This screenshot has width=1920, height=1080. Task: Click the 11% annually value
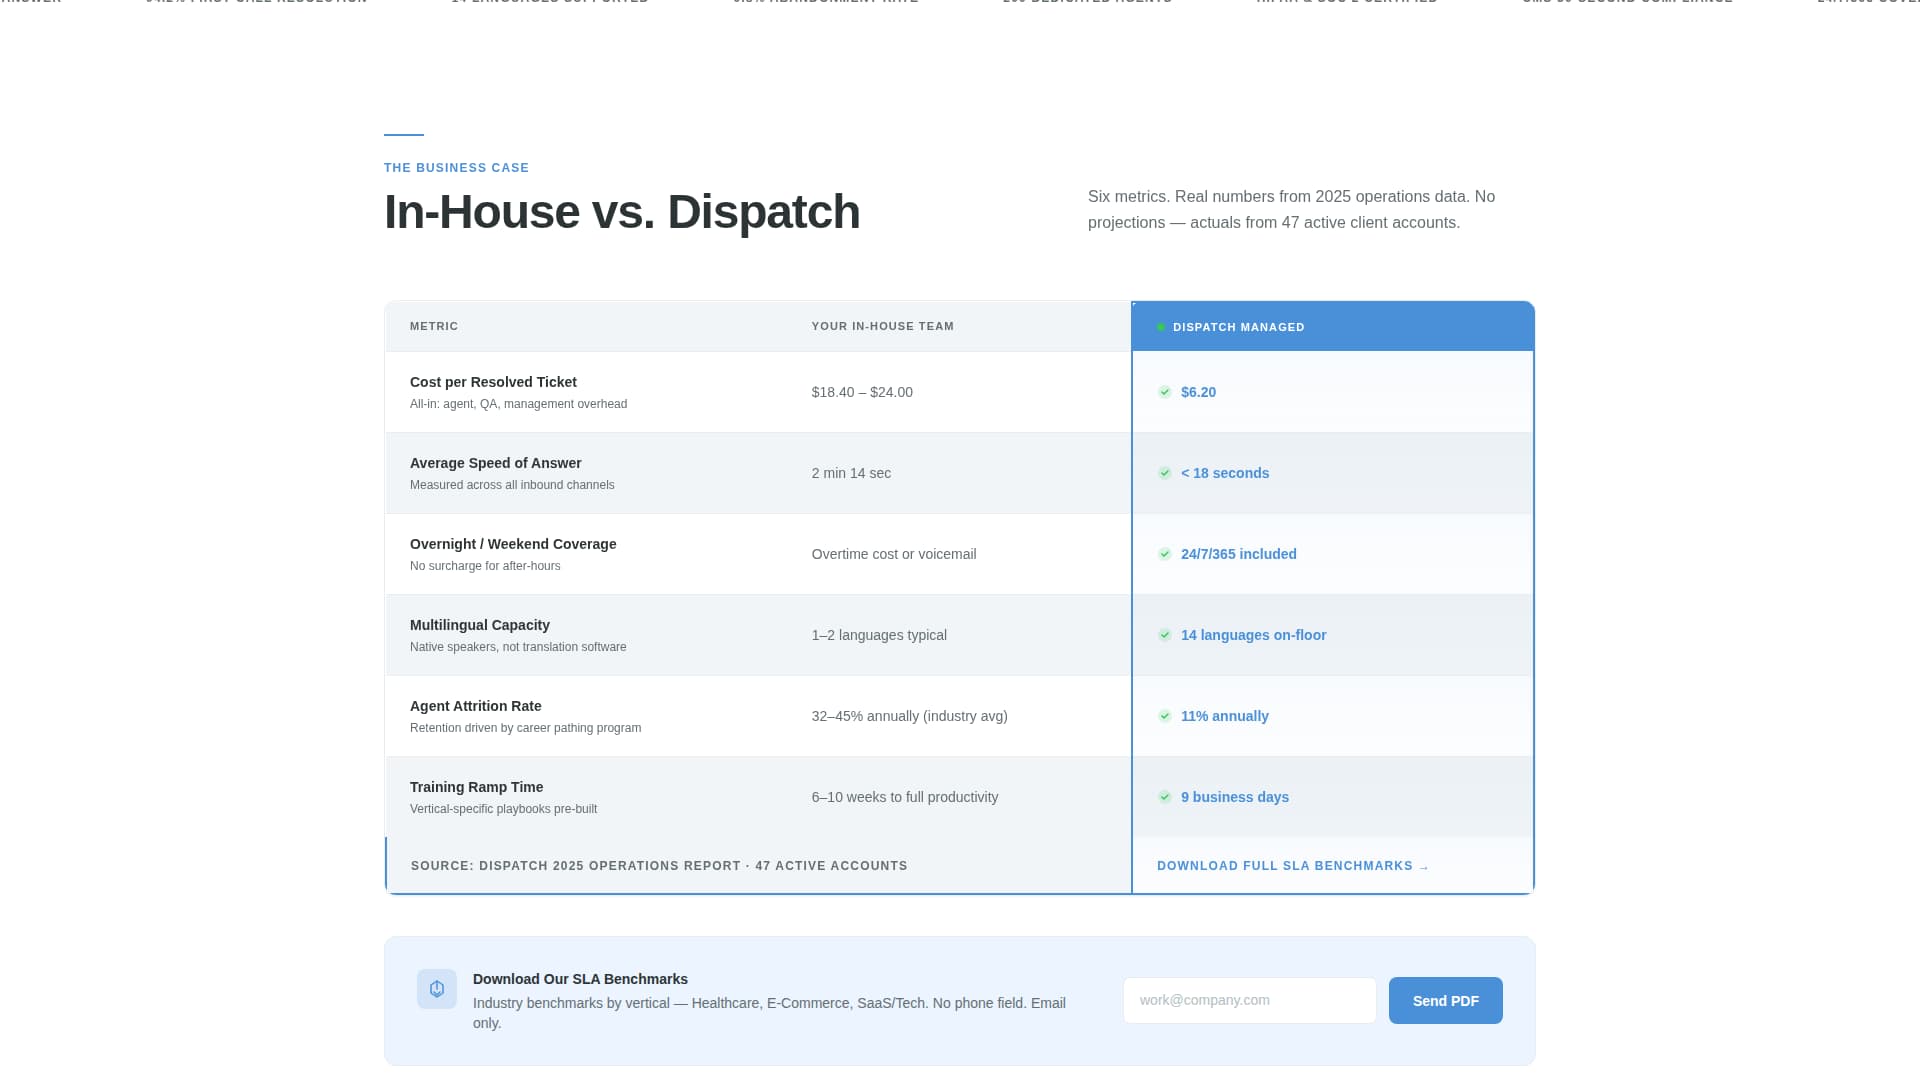(1224, 716)
